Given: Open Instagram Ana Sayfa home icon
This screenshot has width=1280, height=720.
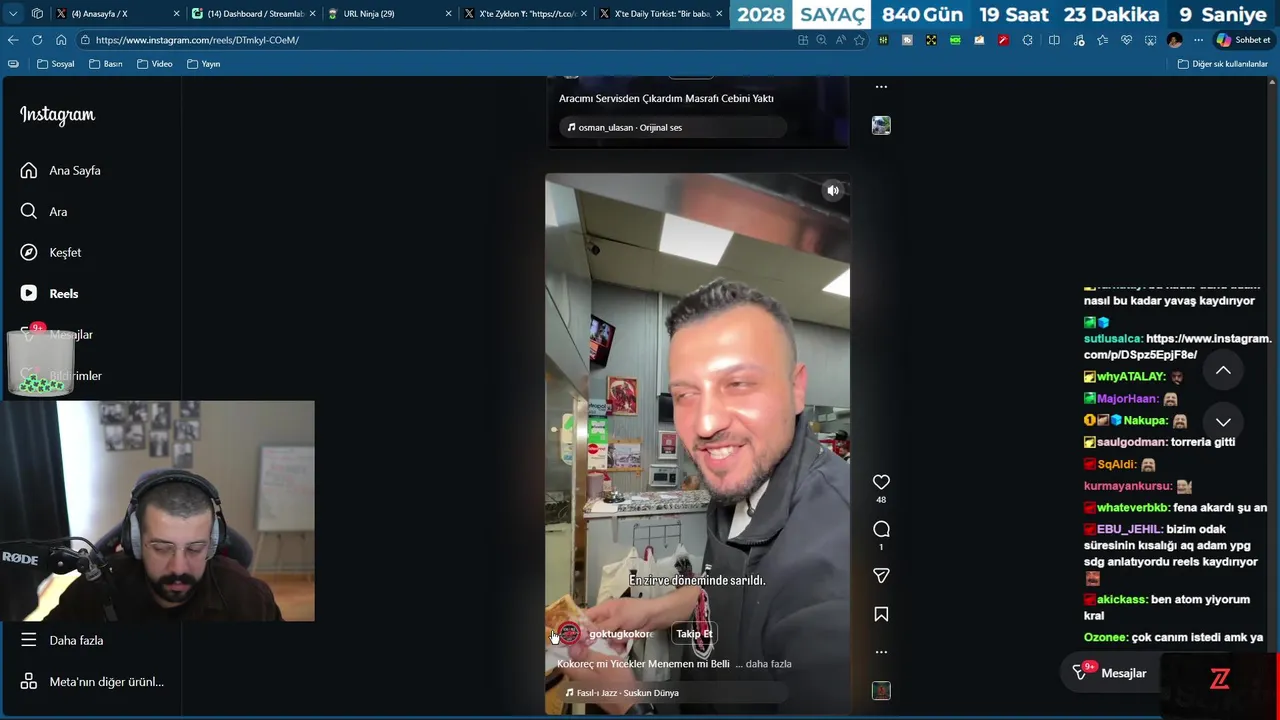Looking at the screenshot, I should click(29, 170).
